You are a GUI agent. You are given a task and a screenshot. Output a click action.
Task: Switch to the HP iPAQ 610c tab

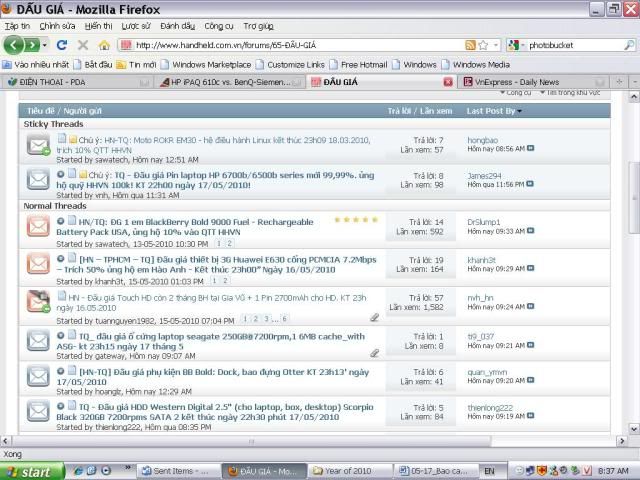(230, 82)
